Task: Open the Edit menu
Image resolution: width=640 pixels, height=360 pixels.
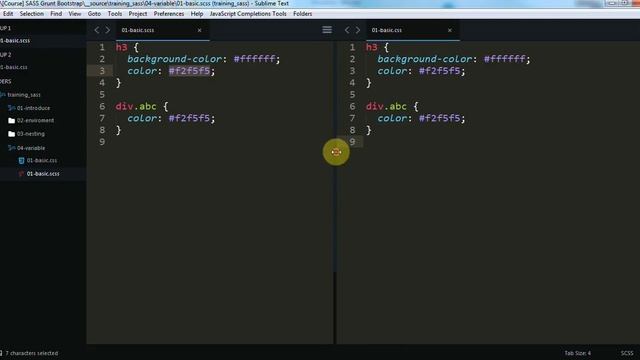Action: click(8, 13)
